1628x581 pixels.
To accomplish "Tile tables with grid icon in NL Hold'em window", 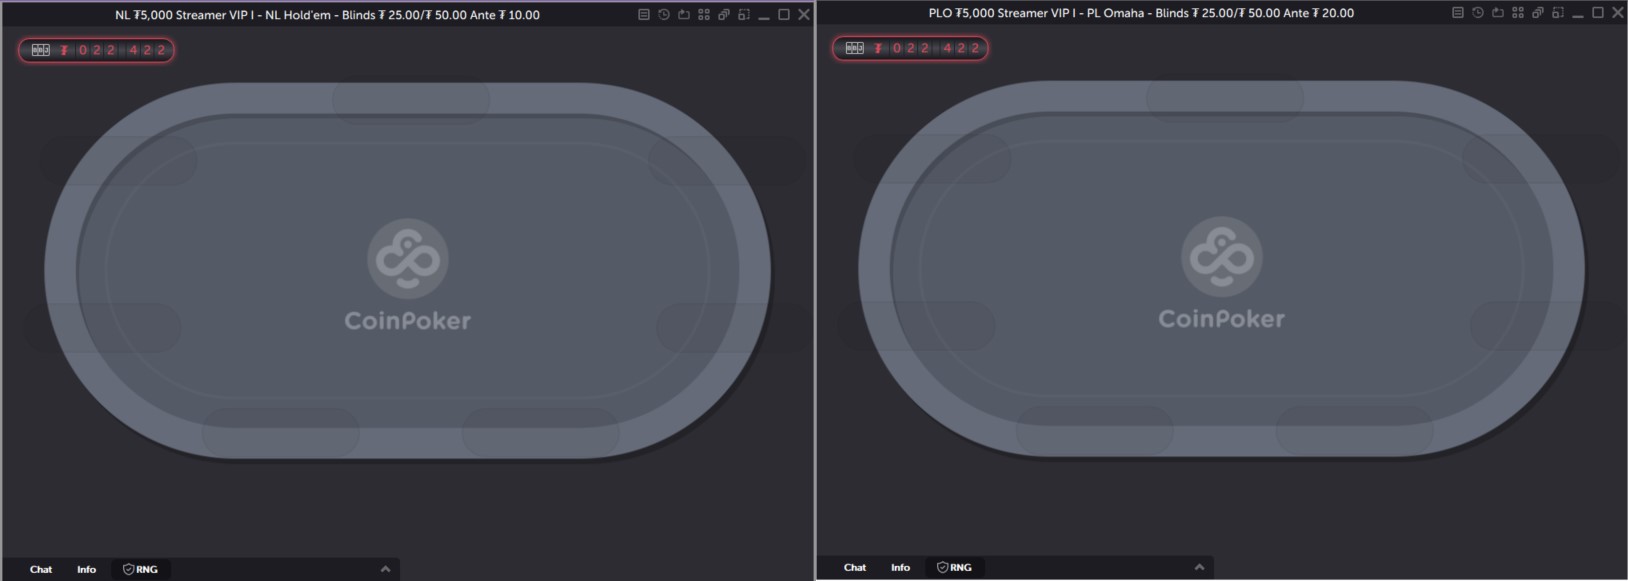I will [x=704, y=15].
